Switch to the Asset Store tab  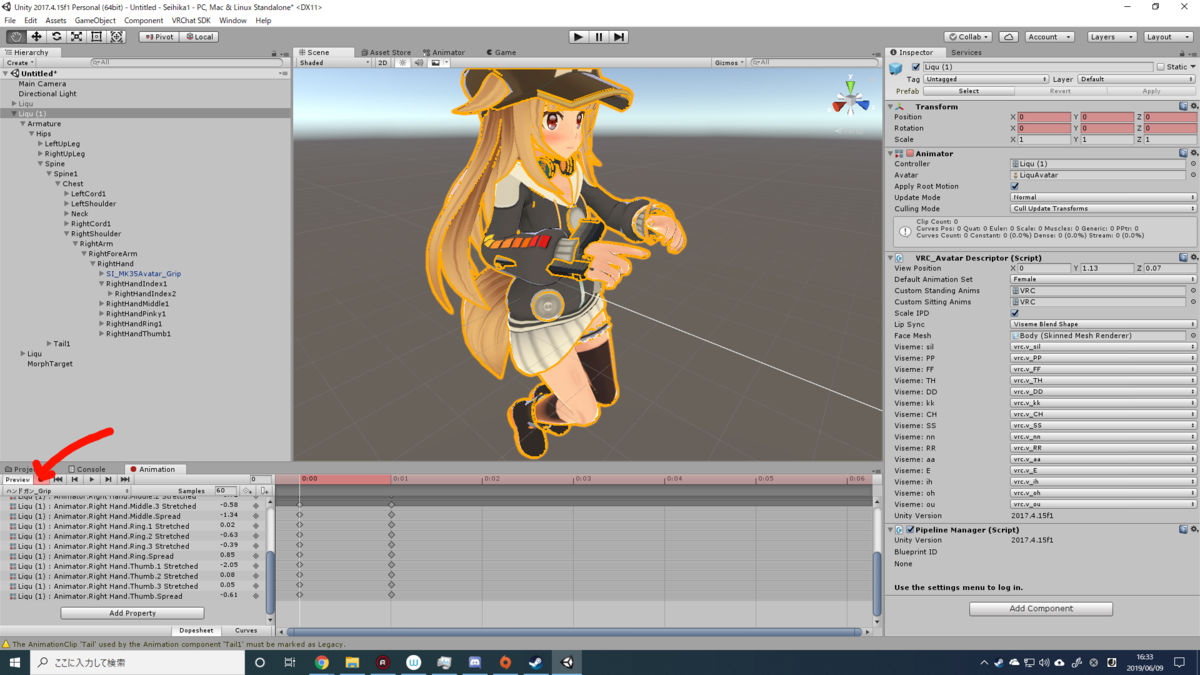point(386,52)
